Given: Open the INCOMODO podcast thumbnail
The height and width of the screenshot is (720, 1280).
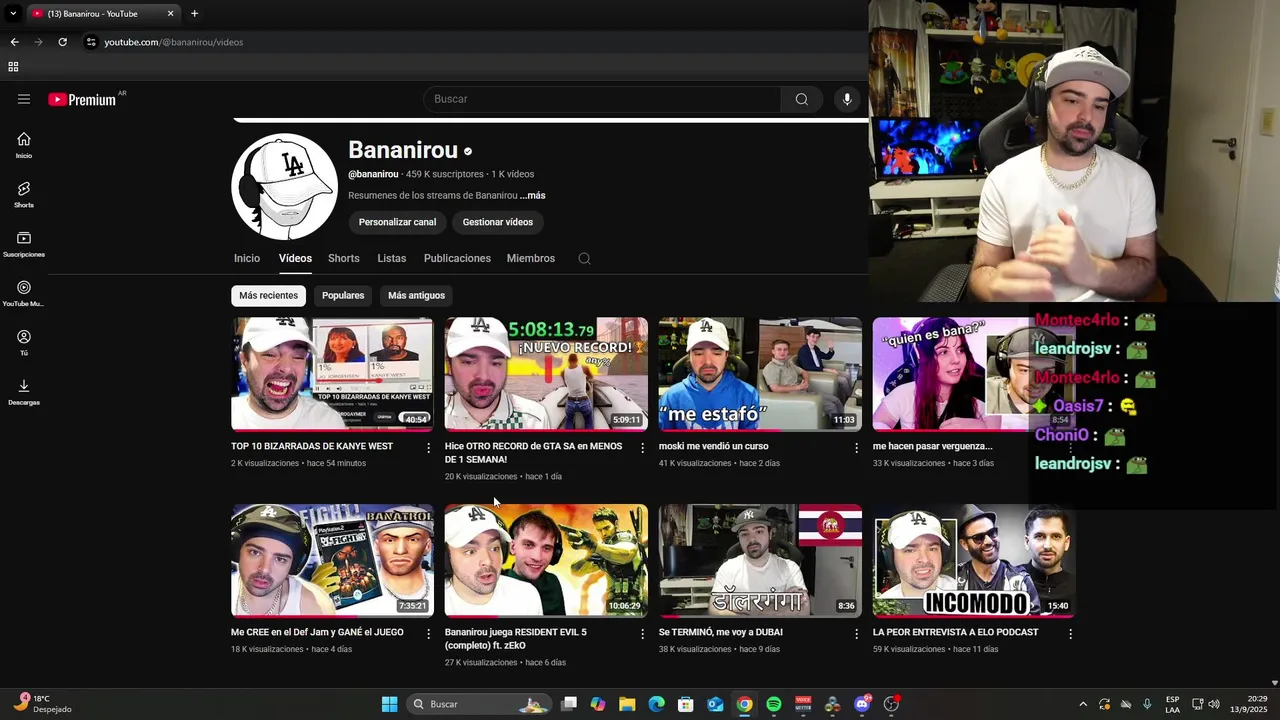Looking at the screenshot, I should point(974,560).
